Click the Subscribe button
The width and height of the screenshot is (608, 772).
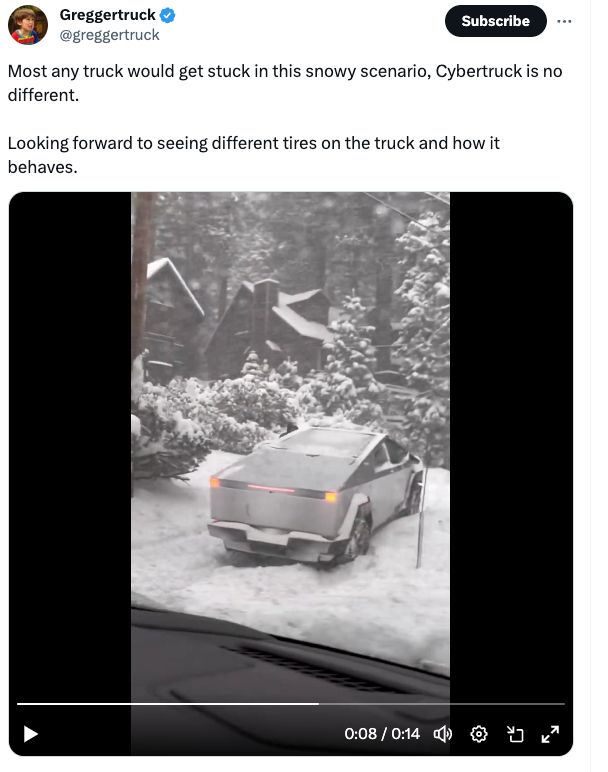coord(495,21)
